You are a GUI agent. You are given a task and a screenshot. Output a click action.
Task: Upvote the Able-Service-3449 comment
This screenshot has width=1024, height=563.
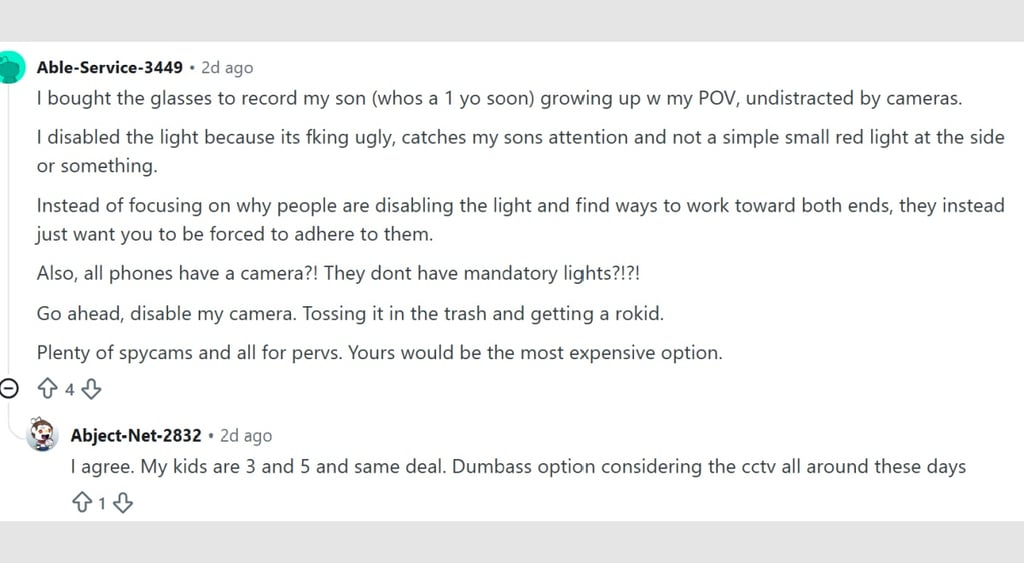(47, 389)
